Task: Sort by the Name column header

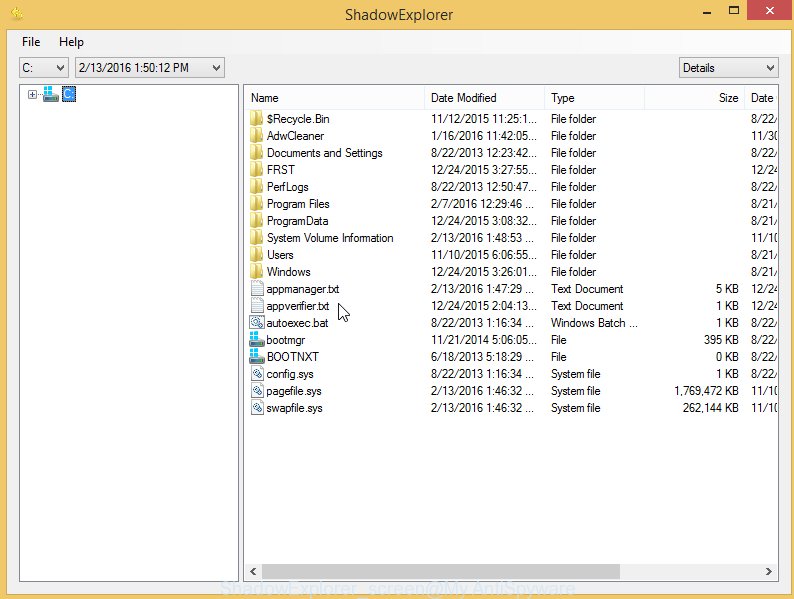Action: (x=333, y=98)
